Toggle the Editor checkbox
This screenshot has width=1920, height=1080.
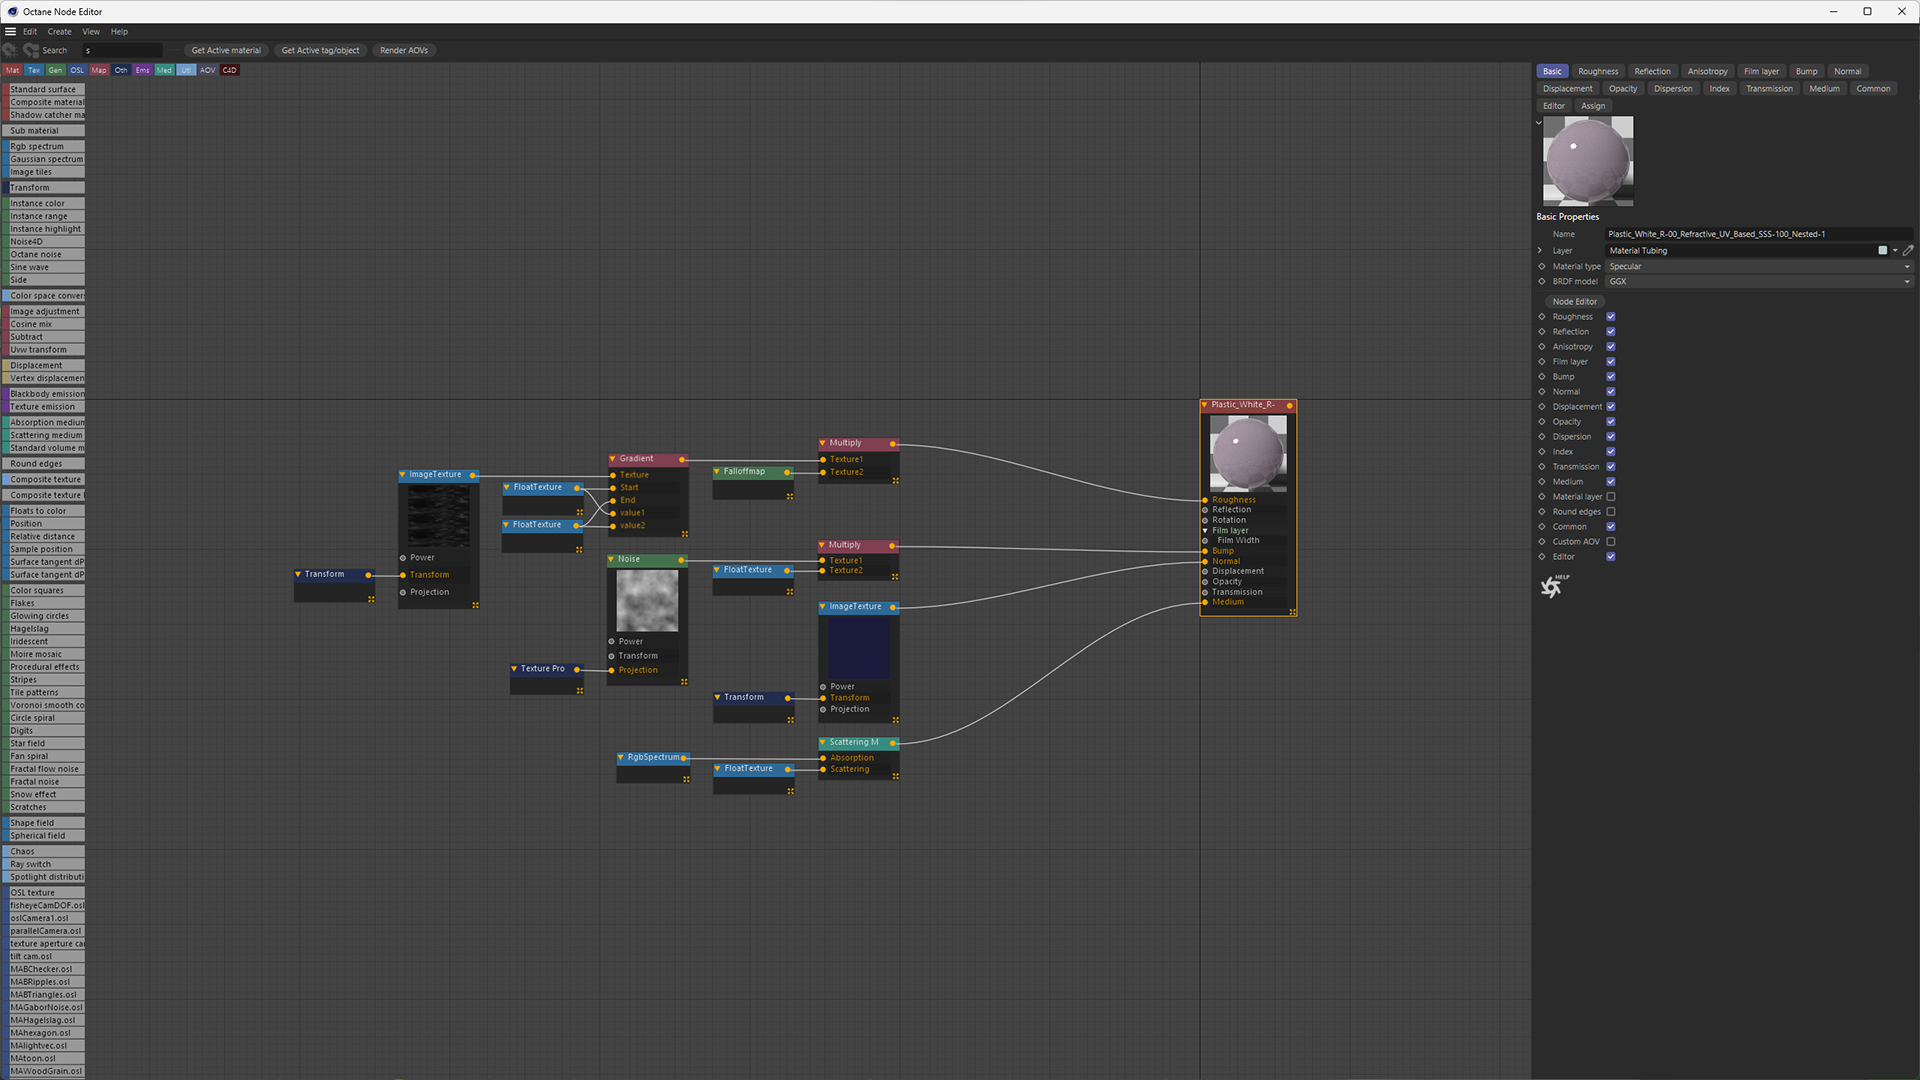coord(1611,557)
